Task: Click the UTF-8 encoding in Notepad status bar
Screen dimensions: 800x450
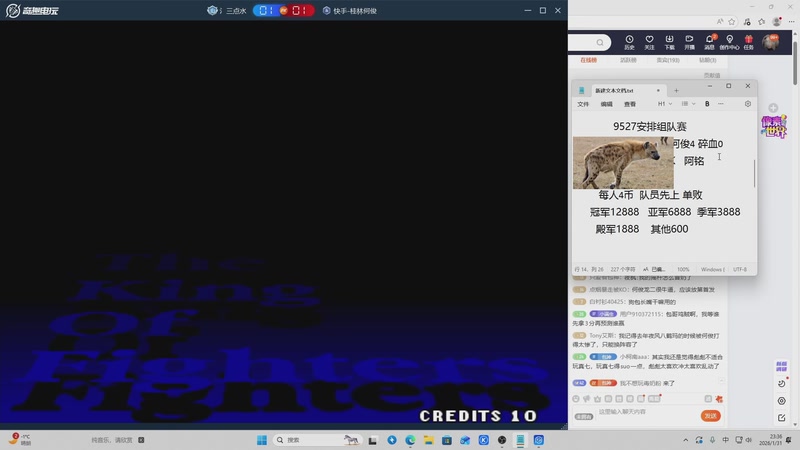Action: 740,269
